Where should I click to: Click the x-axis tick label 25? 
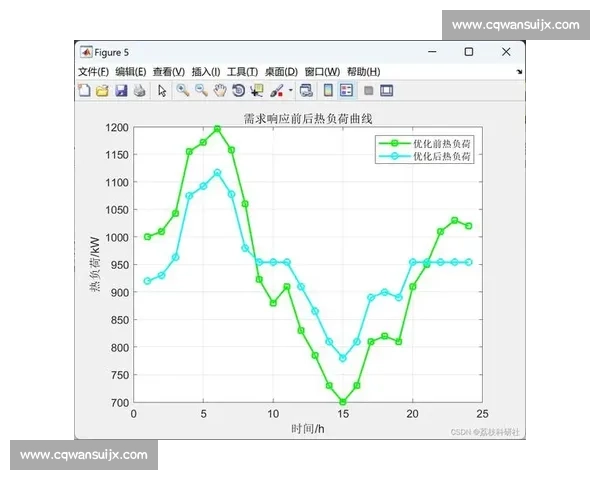(483, 414)
